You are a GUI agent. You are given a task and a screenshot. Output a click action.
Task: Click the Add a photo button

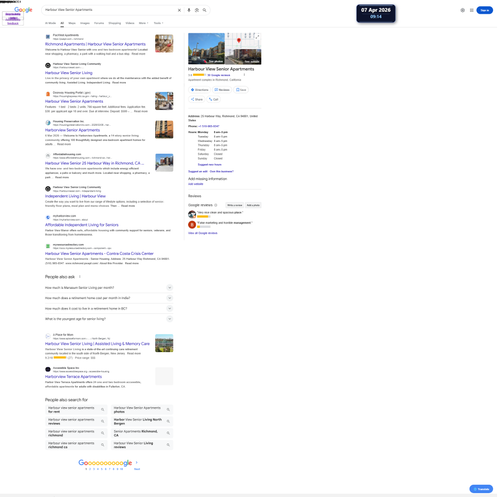[253, 205]
